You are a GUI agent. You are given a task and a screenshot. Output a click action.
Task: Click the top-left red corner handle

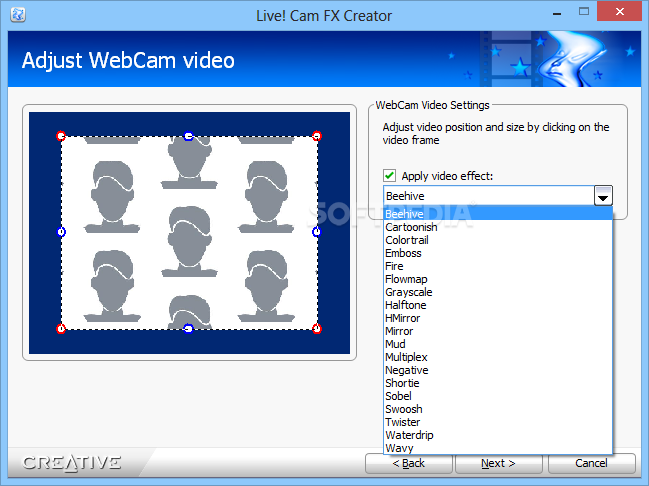tap(61, 136)
